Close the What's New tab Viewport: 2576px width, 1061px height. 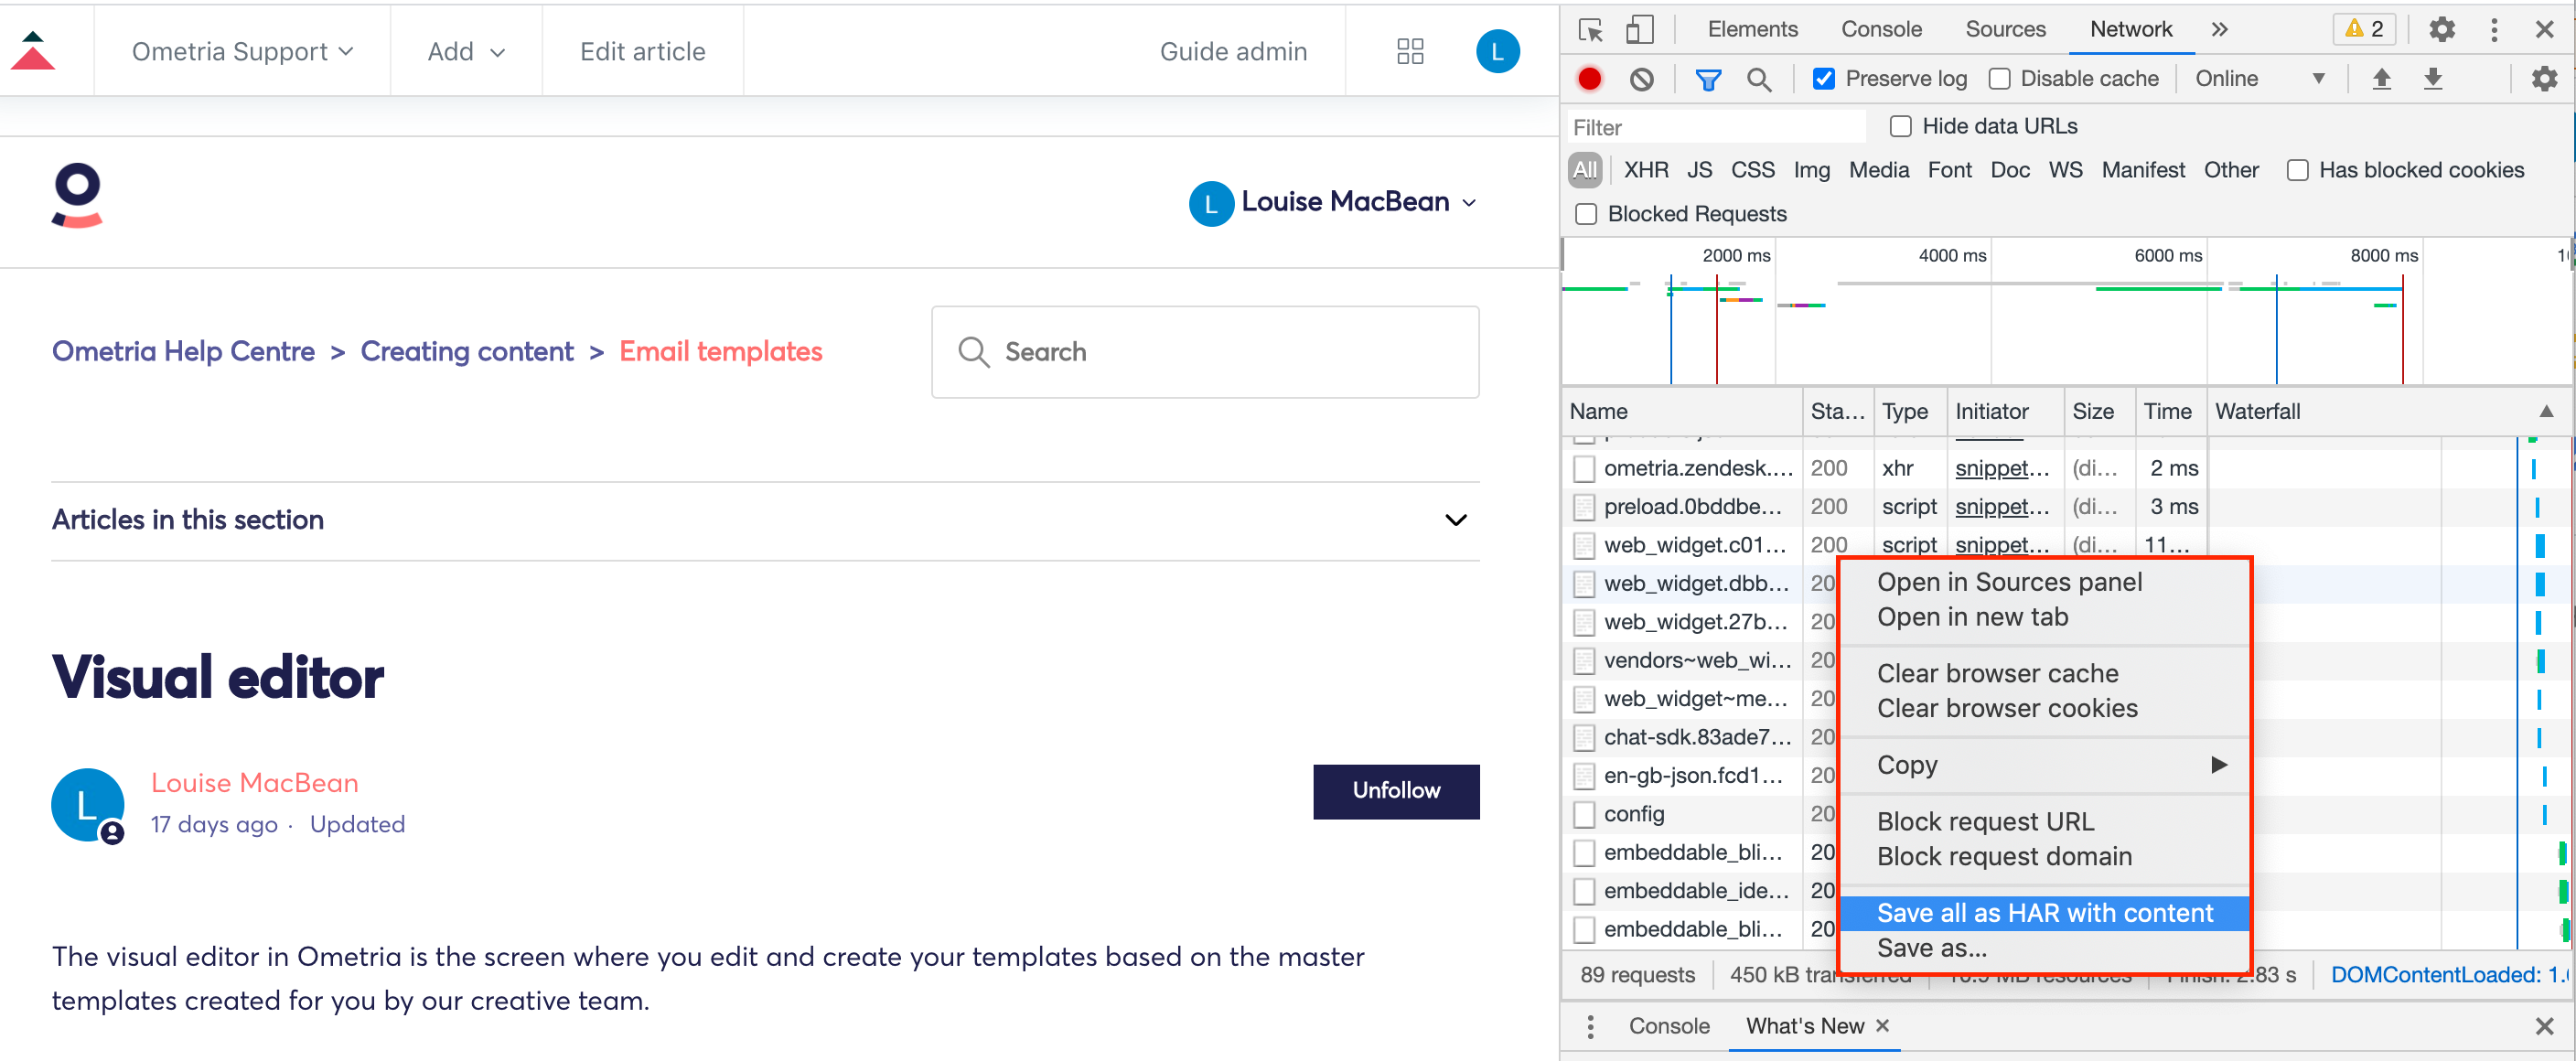click(x=1882, y=1025)
